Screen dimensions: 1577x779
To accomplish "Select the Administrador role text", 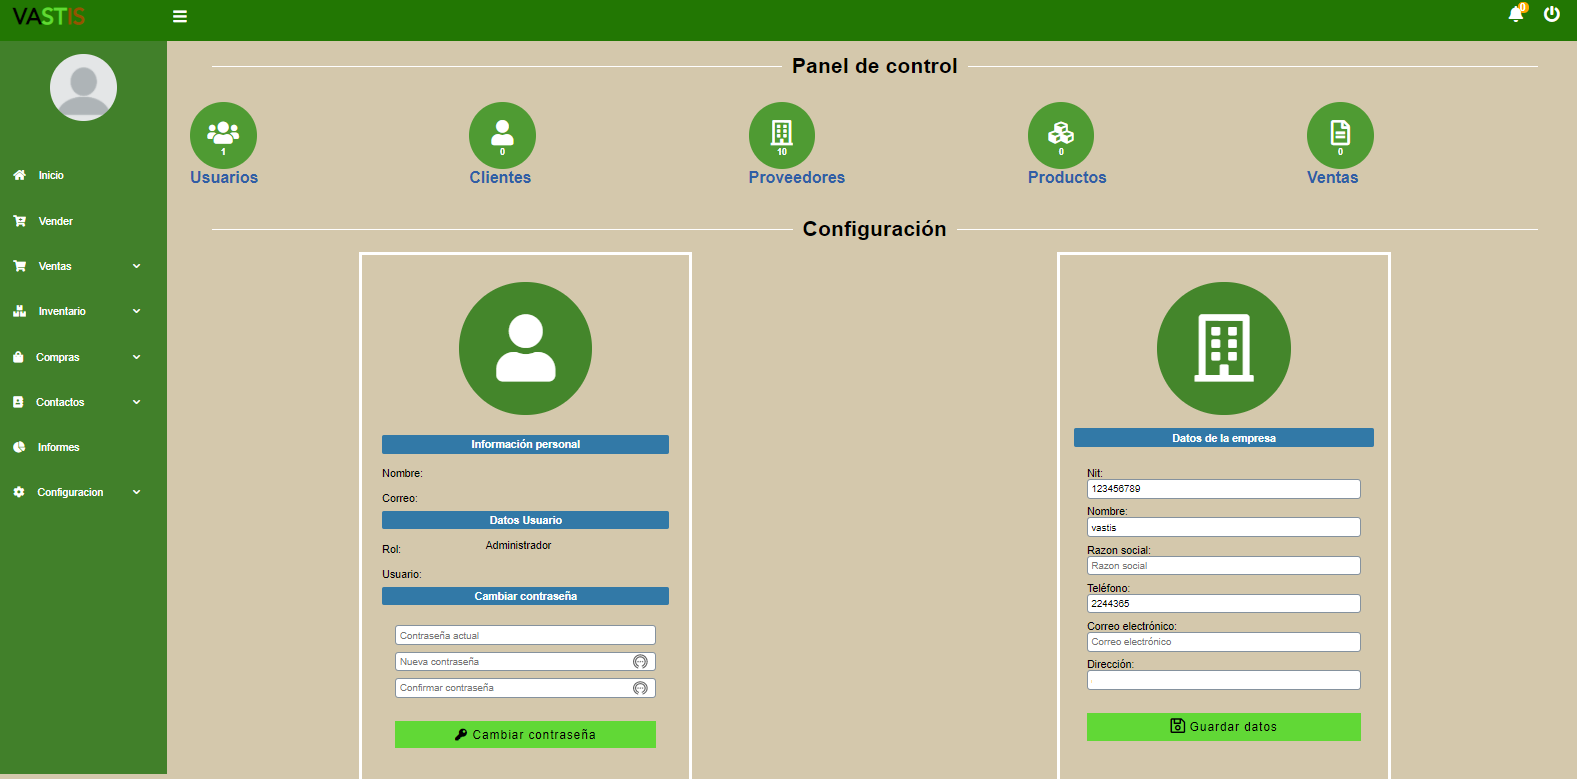I will click(x=518, y=545).
